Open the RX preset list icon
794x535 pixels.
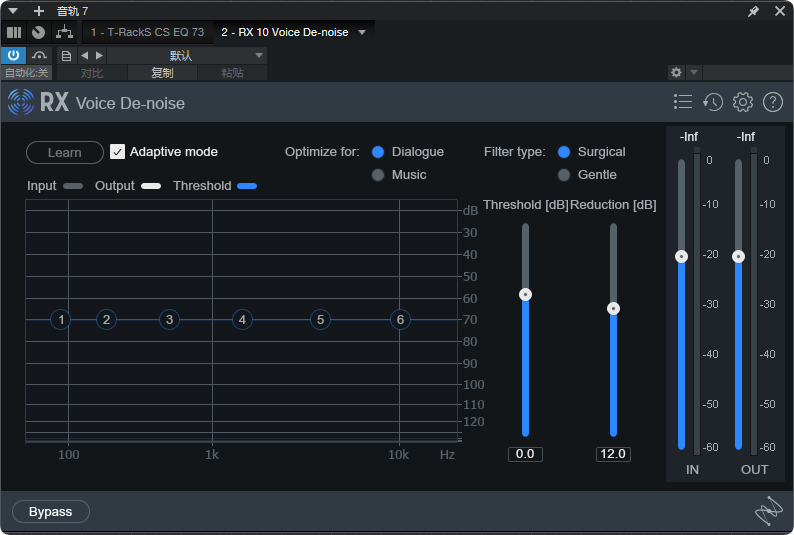pos(683,102)
